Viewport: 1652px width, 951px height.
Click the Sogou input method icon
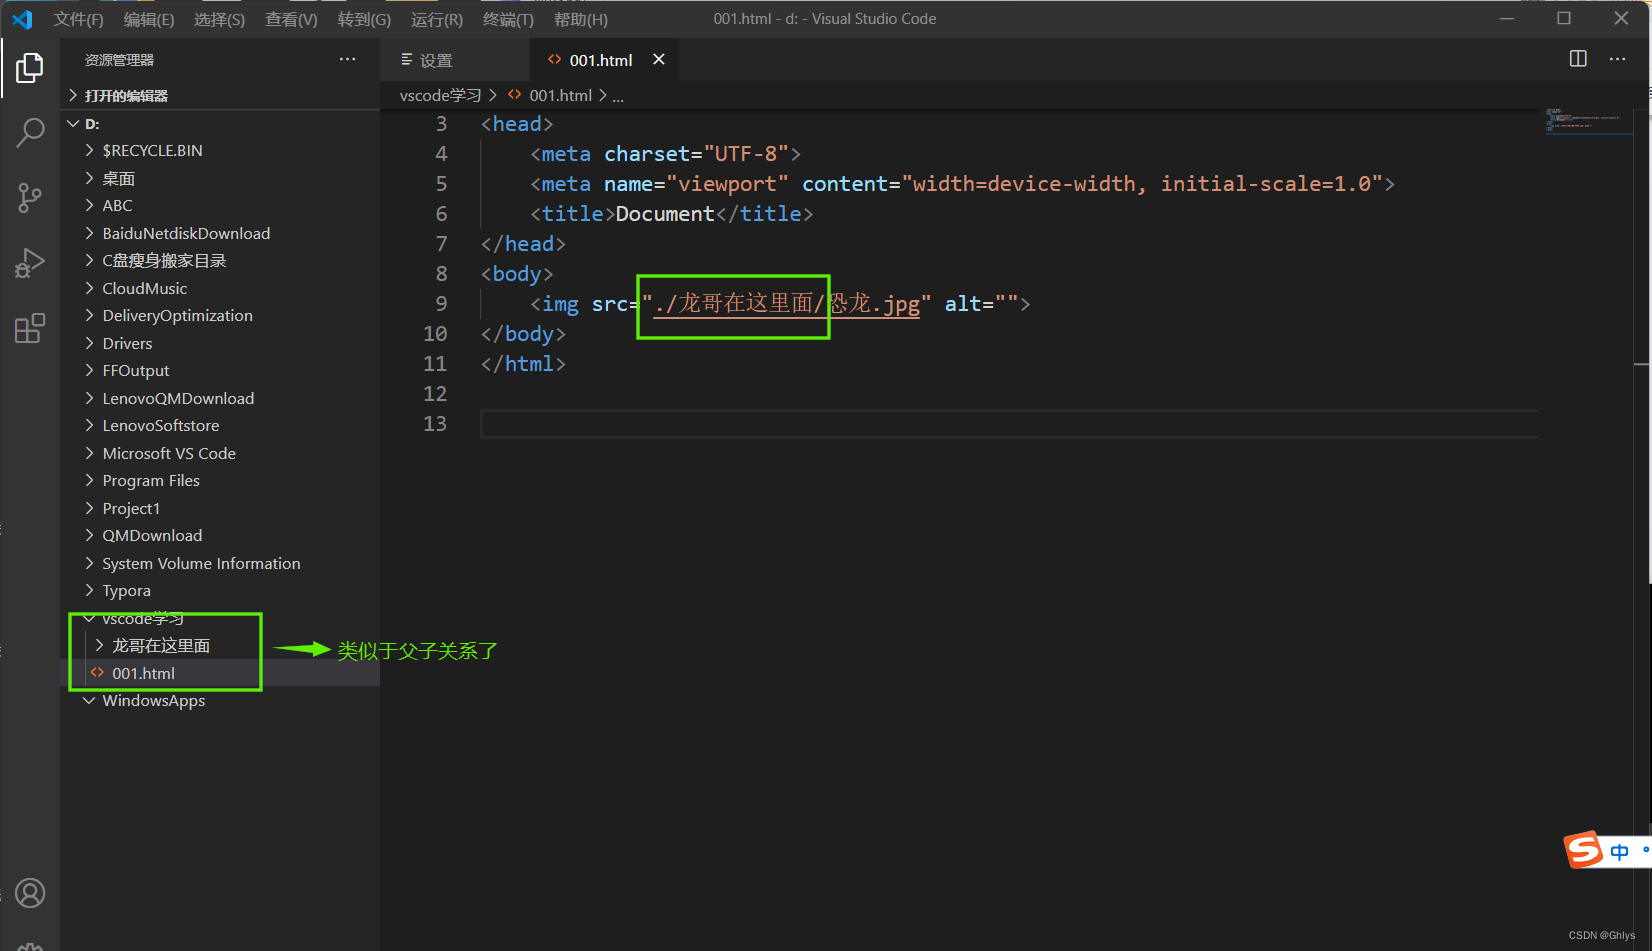tap(1584, 851)
